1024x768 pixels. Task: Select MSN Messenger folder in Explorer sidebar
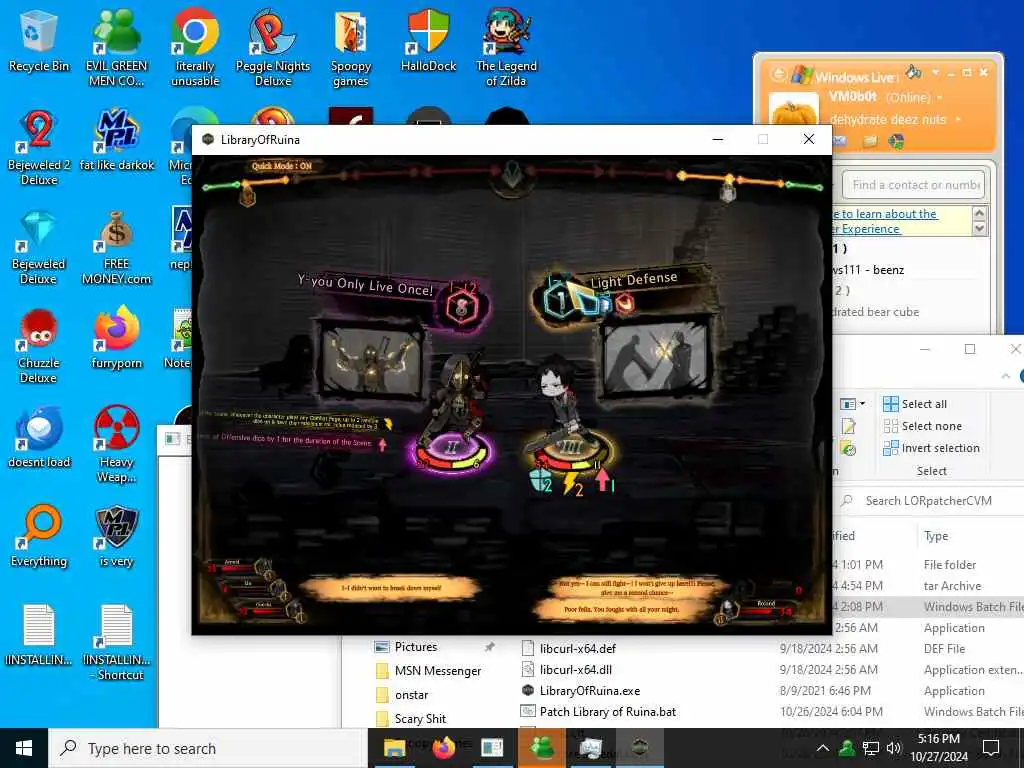[428, 671]
